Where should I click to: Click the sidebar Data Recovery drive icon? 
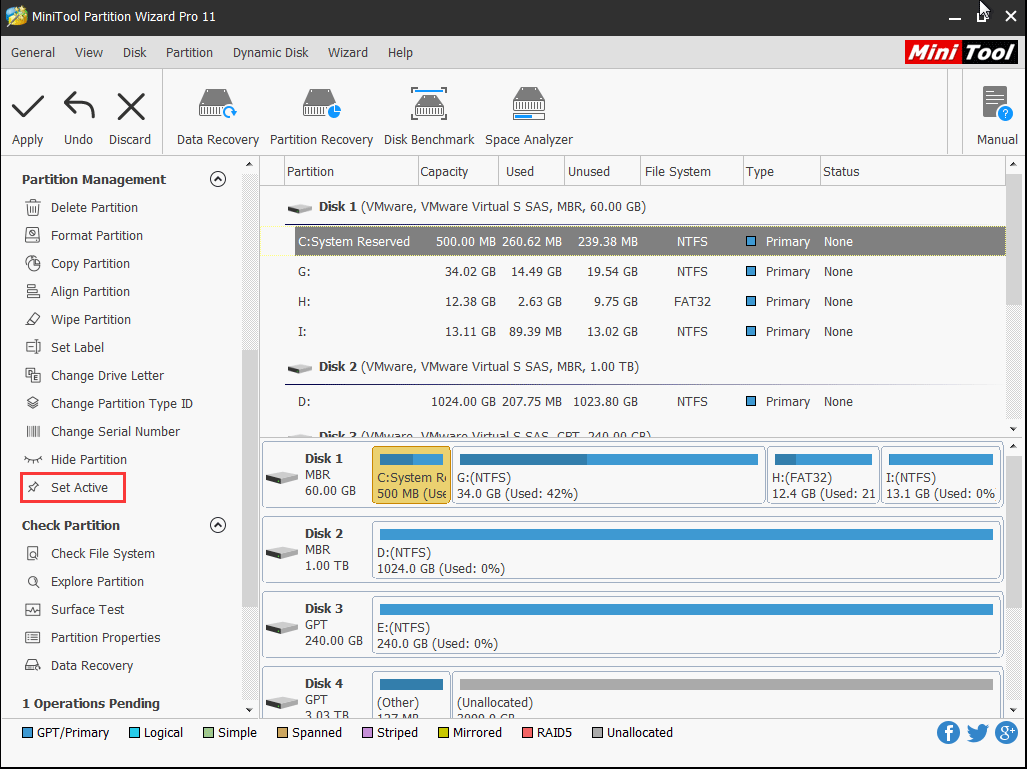pyautogui.click(x=33, y=666)
